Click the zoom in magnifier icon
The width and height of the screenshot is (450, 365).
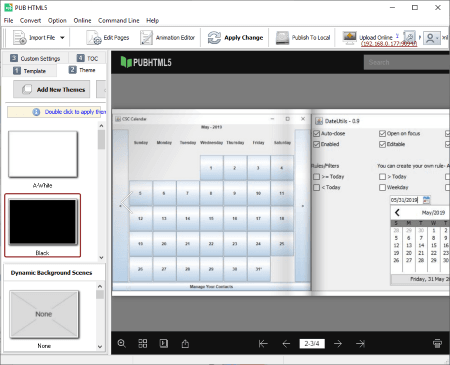pos(122,343)
